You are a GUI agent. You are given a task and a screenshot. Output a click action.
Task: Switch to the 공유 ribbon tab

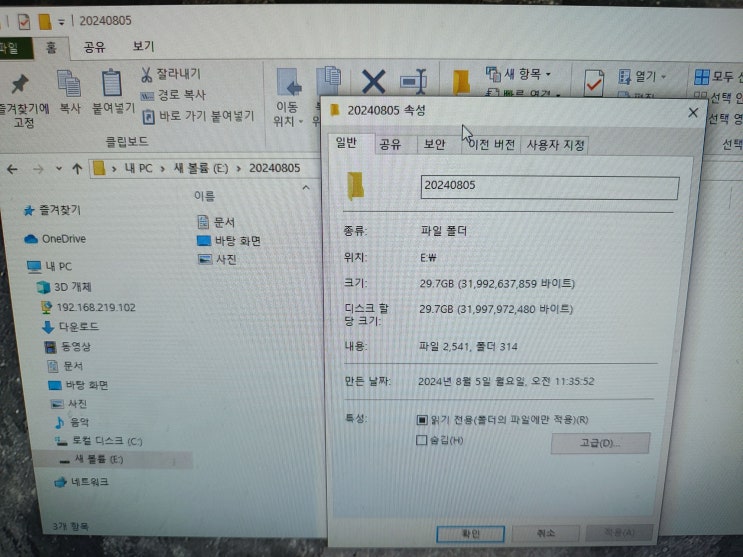click(x=94, y=47)
